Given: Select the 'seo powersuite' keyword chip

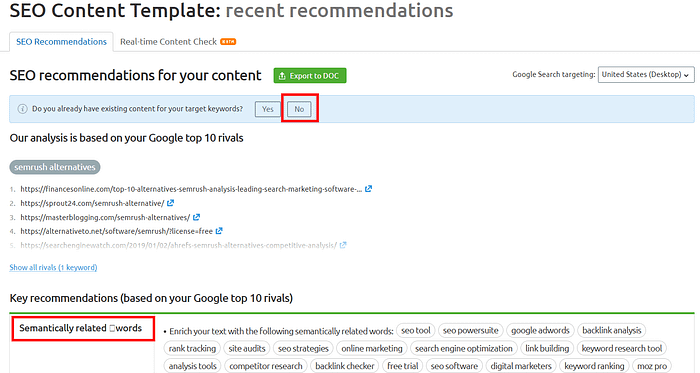Looking at the screenshot, I should coord(471,331).
